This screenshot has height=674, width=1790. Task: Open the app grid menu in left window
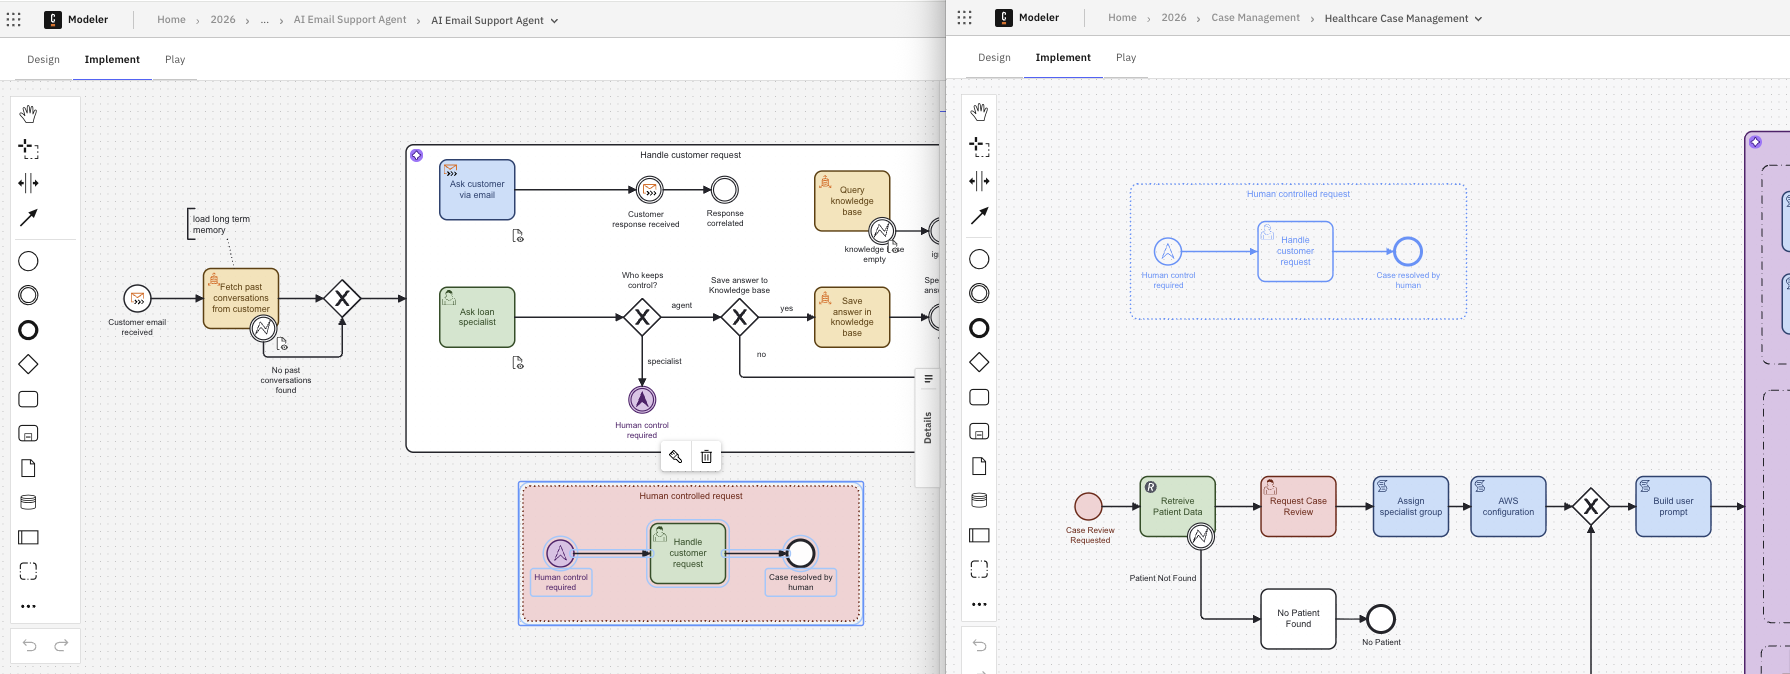click(x=14, y=19)
